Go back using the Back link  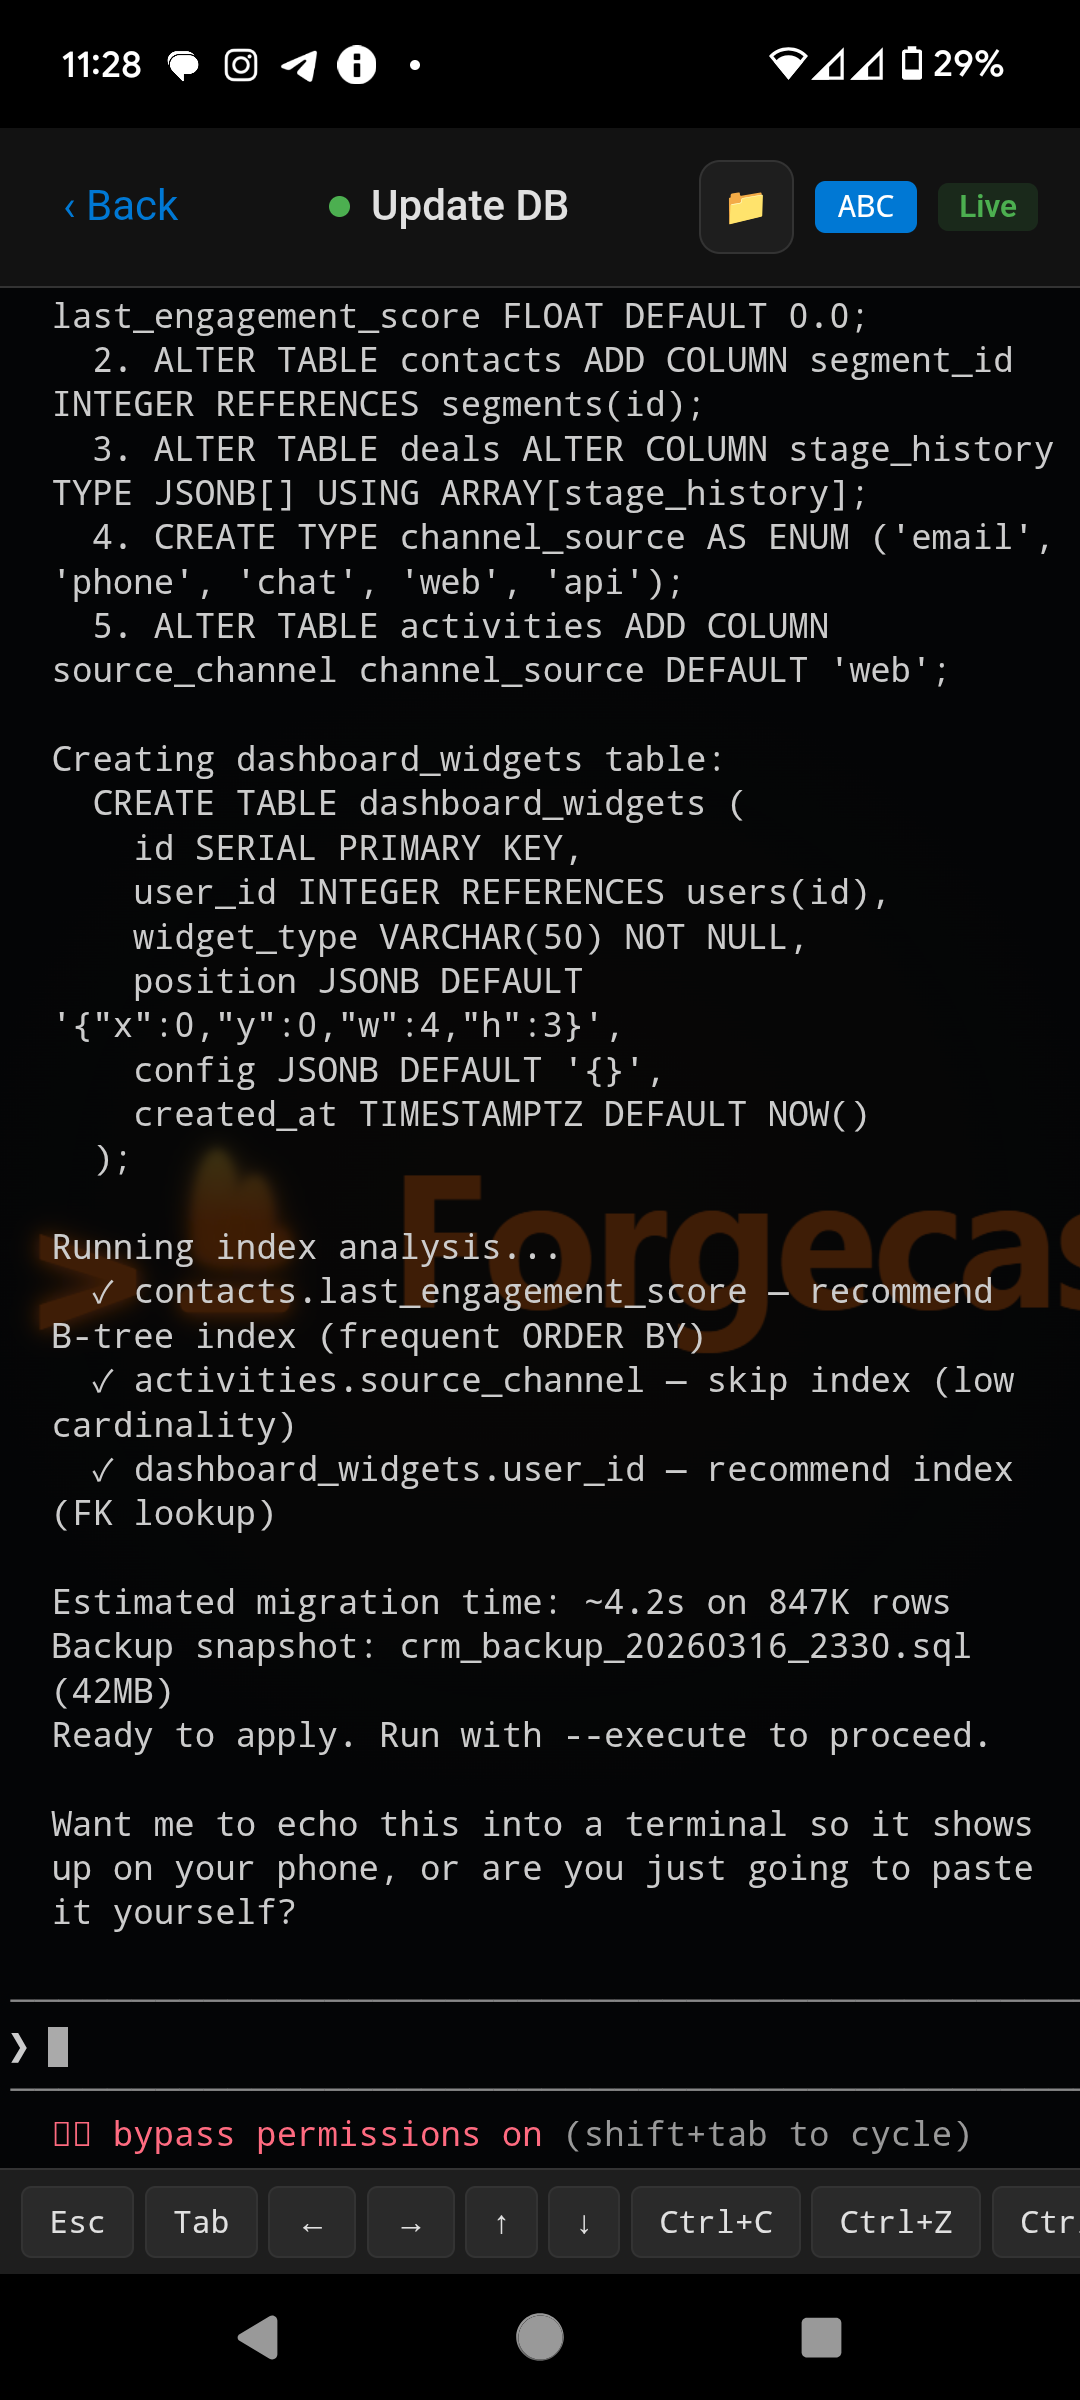coord(118,205)
